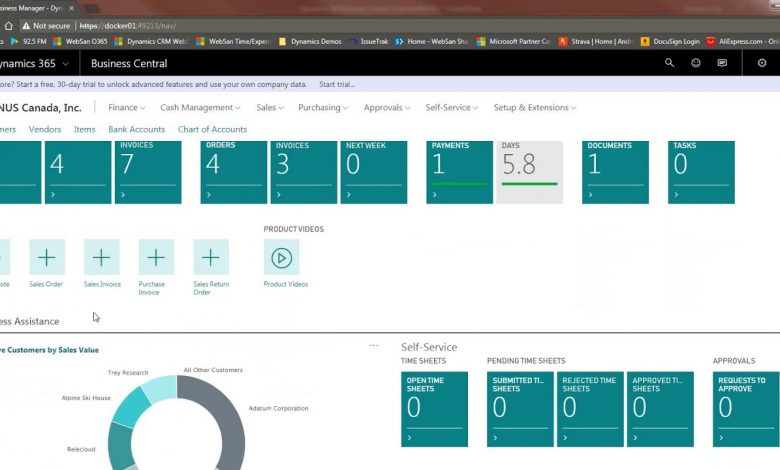The image size is (780, 470).
Task: Open the Invoices tile showing 3
Action: point(304,172)
